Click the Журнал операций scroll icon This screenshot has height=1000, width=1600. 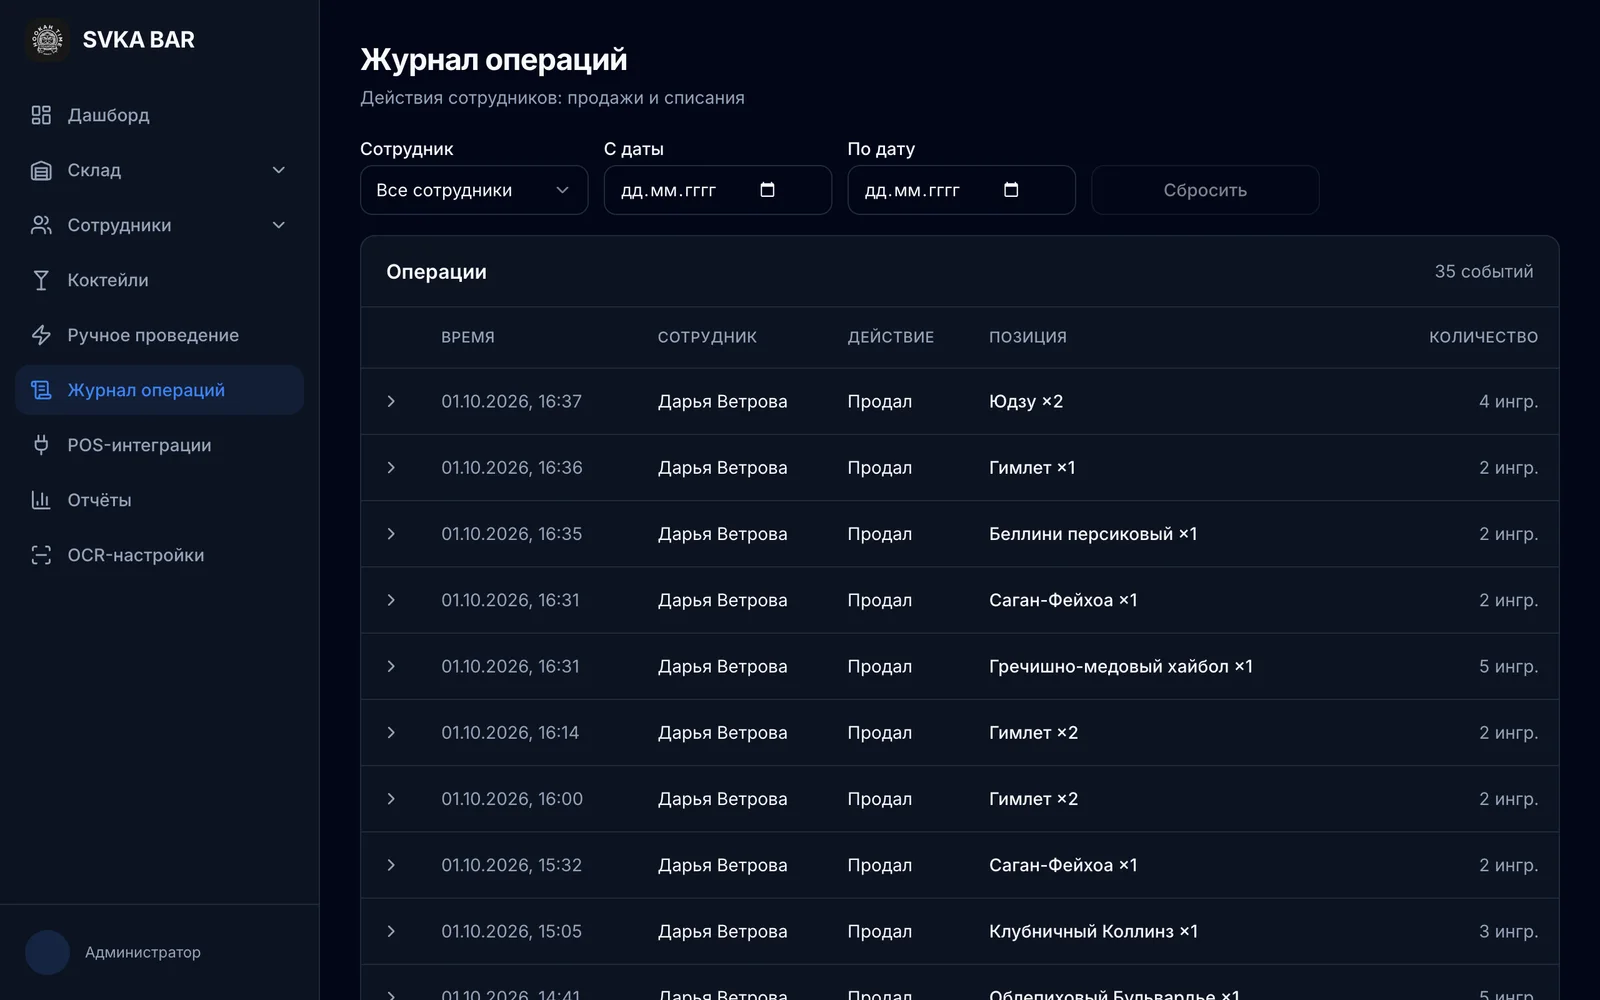[x=41, y=390]
